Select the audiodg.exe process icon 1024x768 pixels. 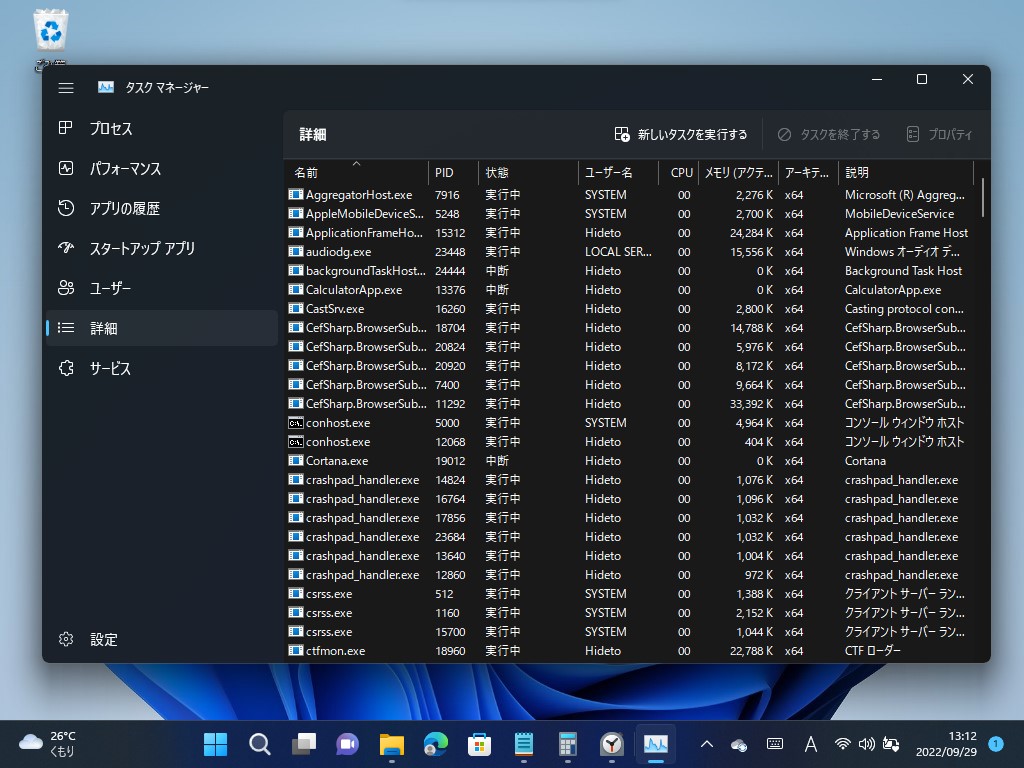(x=296, y=251)
